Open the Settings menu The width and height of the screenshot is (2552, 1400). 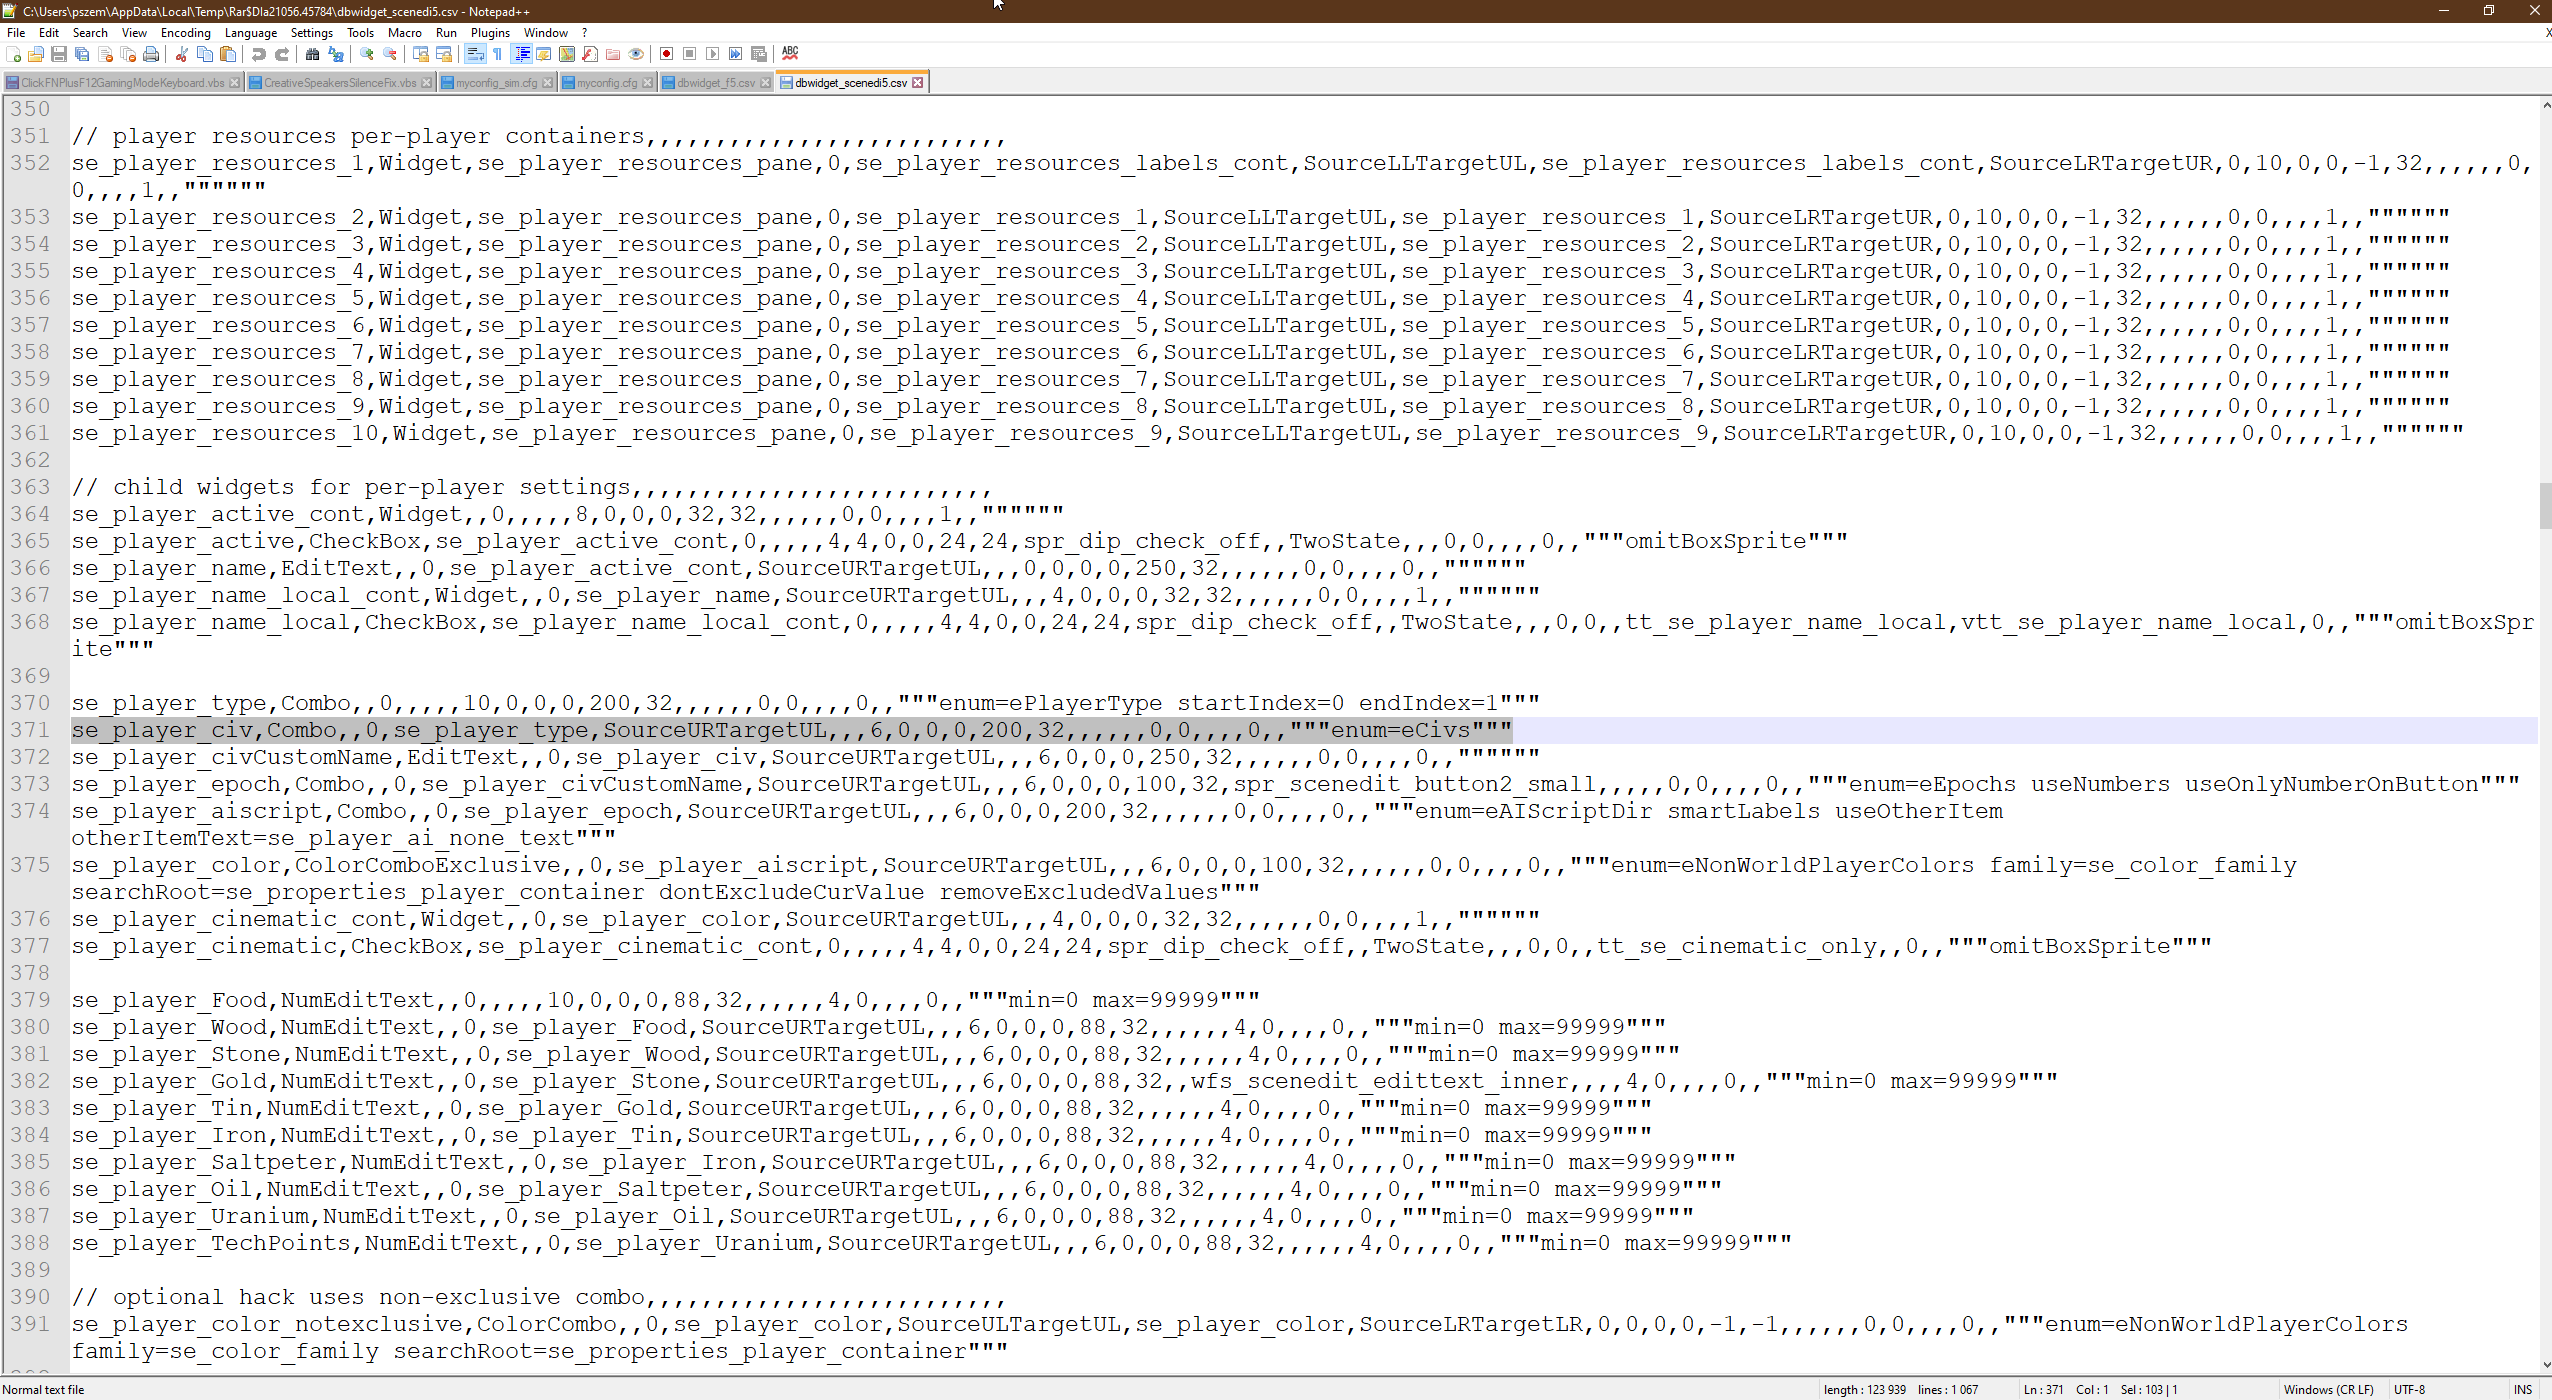[312, 33]
